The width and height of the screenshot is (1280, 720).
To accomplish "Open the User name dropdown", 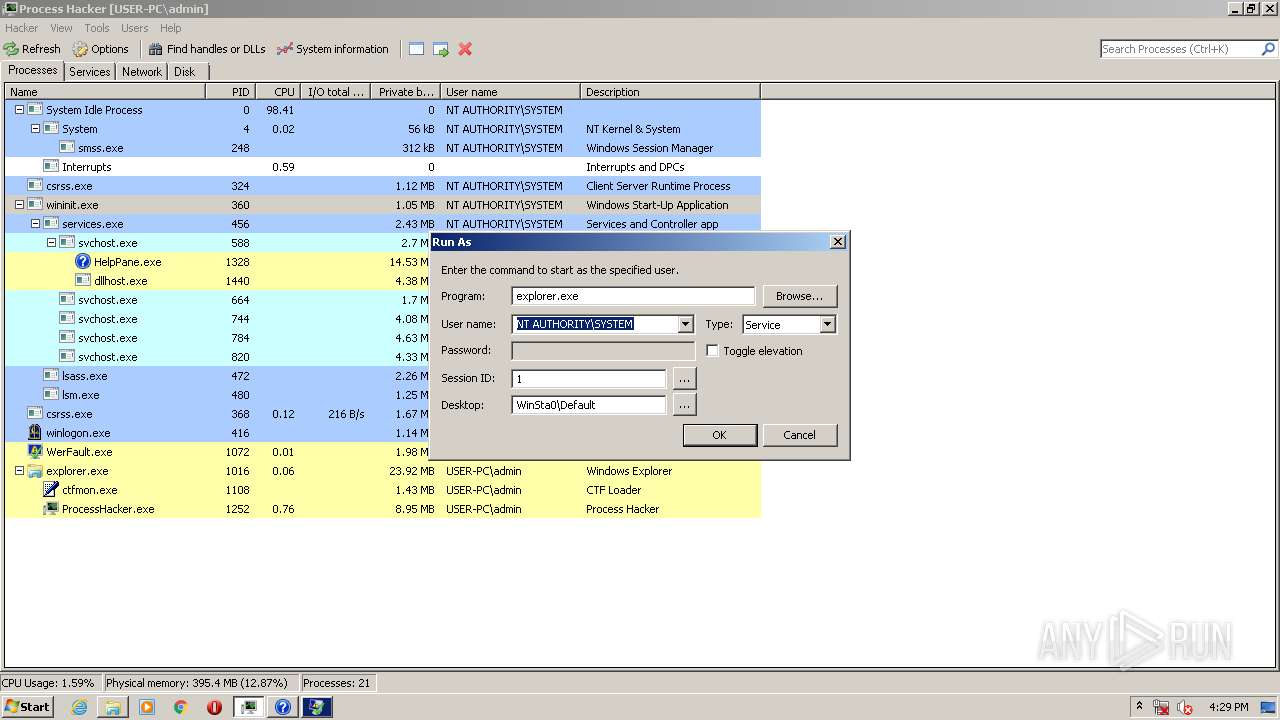I will [x=686, y=324].
